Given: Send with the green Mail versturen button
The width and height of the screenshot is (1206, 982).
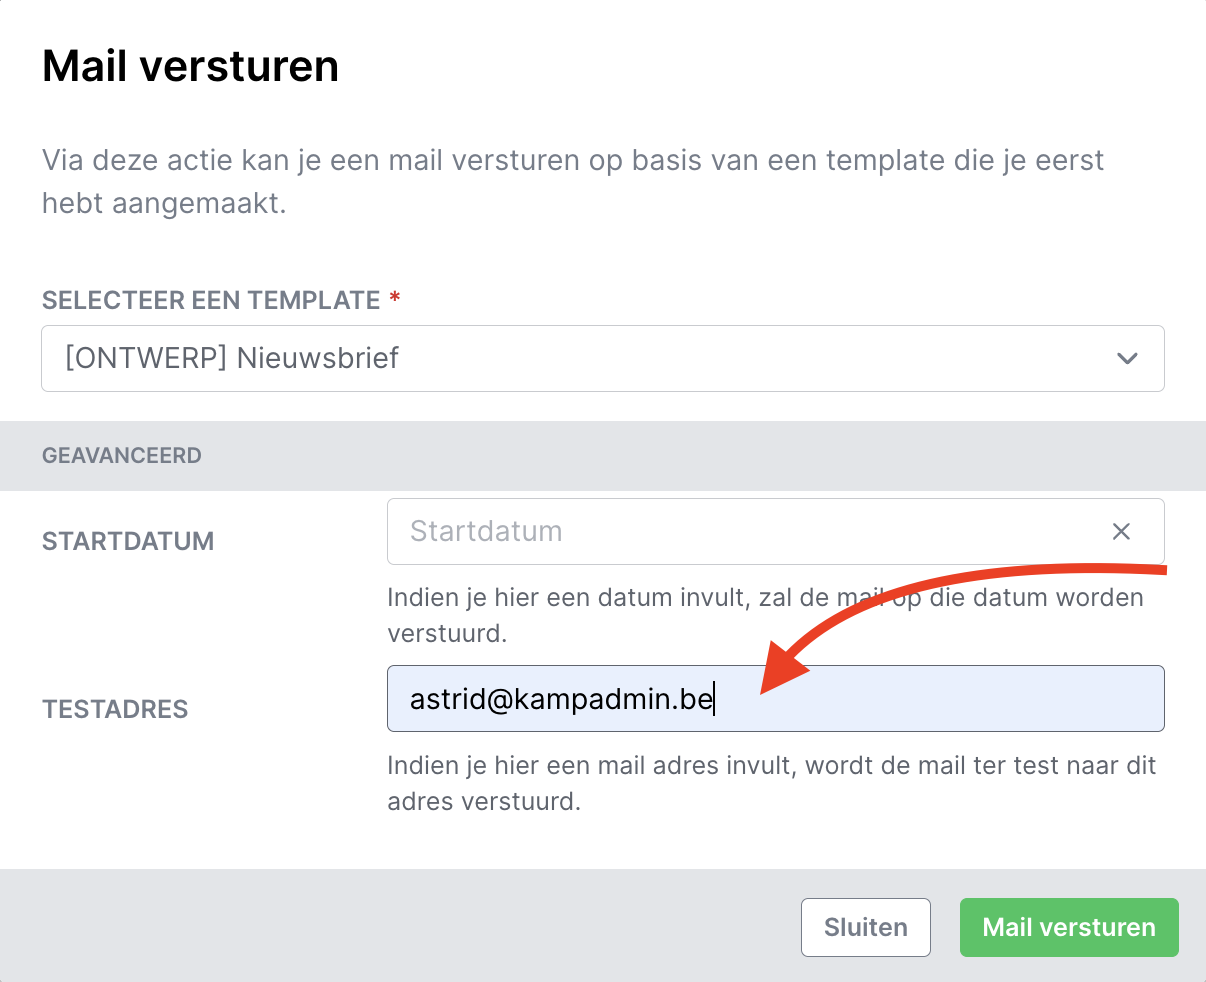Looking at the screenshot, I should pyautogui.click(x=1068, y=927).
